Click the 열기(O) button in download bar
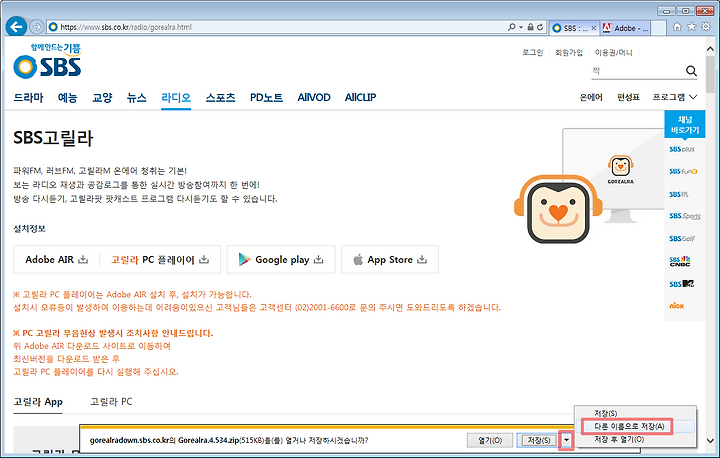The height and width of the screenshot is (458, 720). [490, 440]
